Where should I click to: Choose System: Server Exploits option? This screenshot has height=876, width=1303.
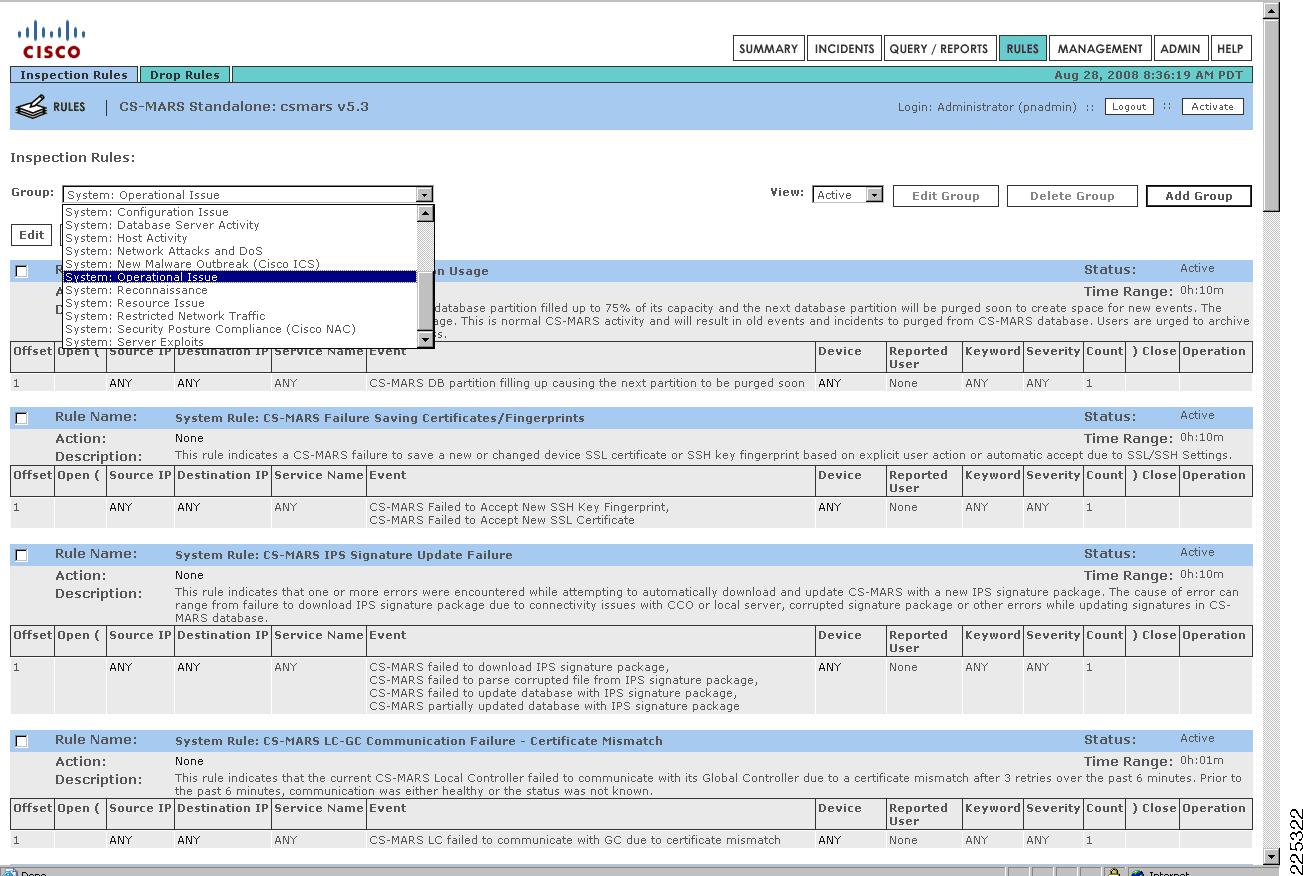[239, 342]
